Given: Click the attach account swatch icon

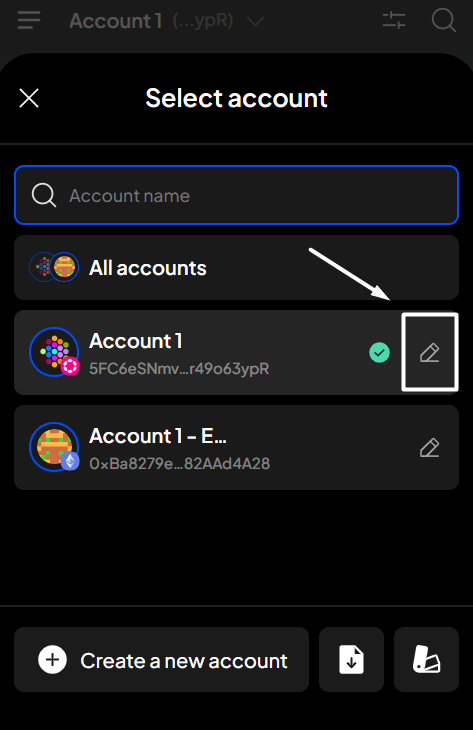Looking at the screenshot, I should pyautogui.click(x=426, y=659).
